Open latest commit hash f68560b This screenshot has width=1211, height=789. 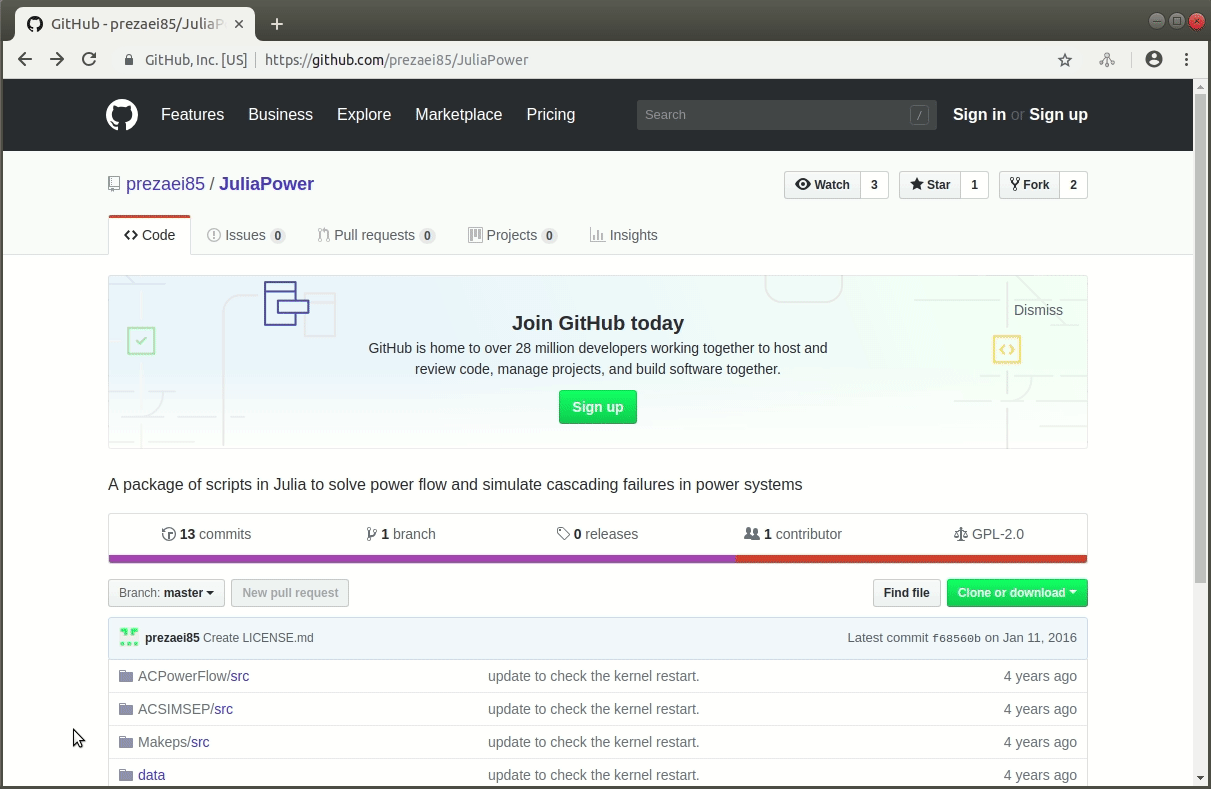[957, 638]
